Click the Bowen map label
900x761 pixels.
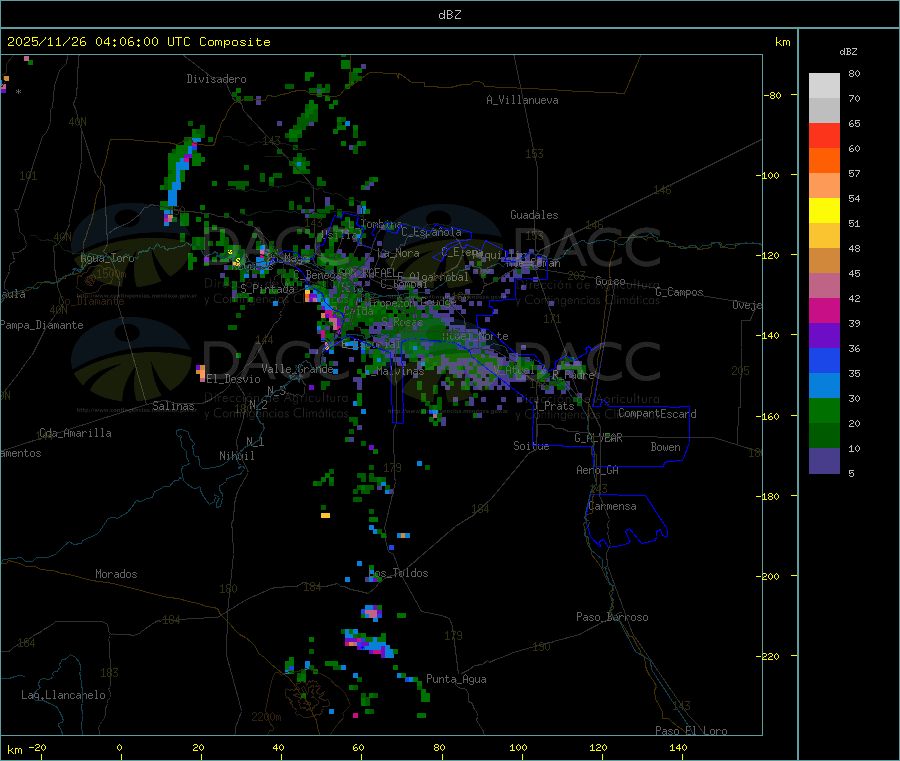pyautogui.click(x=665, y=447)
